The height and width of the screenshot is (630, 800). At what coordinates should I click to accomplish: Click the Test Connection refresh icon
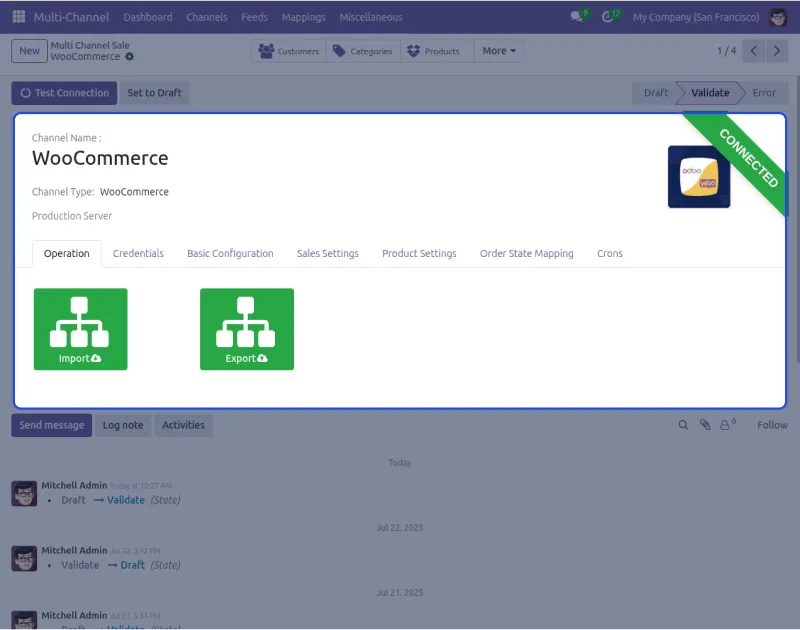pos(22,92)
